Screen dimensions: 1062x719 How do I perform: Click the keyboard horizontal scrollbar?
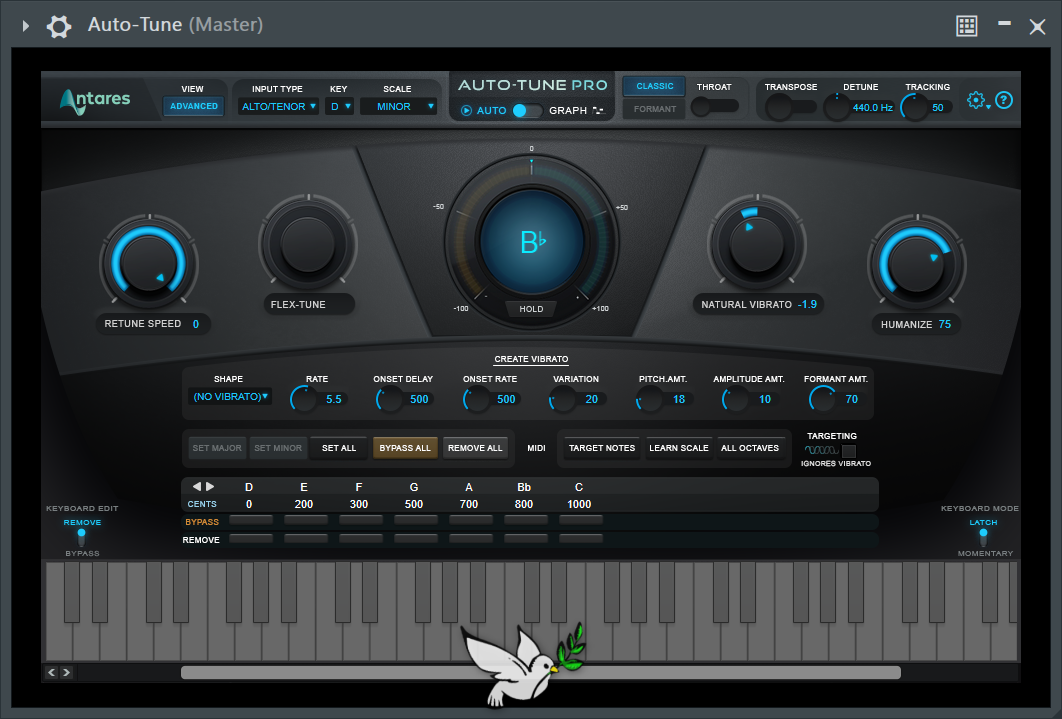point(540,672)
